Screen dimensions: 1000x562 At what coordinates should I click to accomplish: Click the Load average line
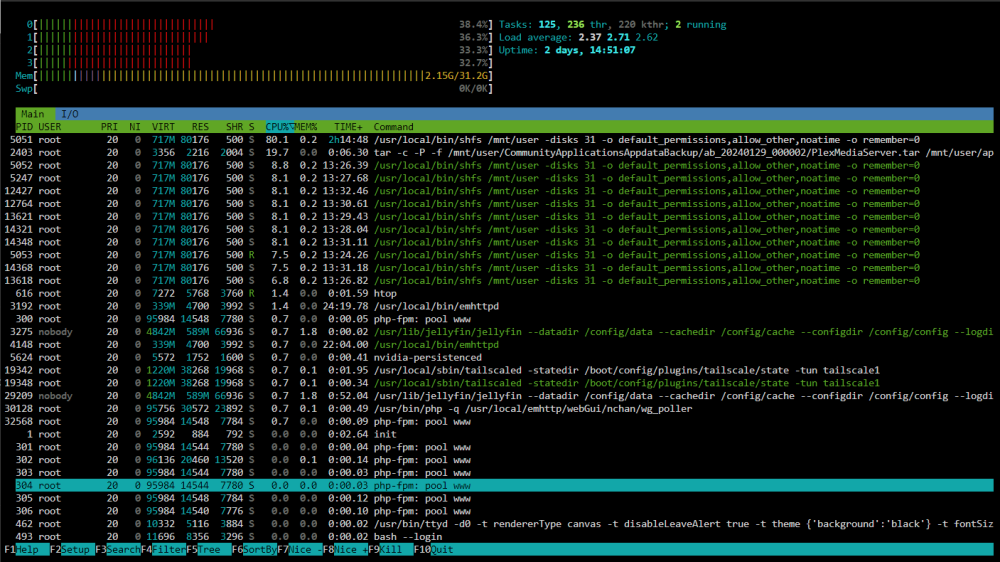(x=578, y=37)
